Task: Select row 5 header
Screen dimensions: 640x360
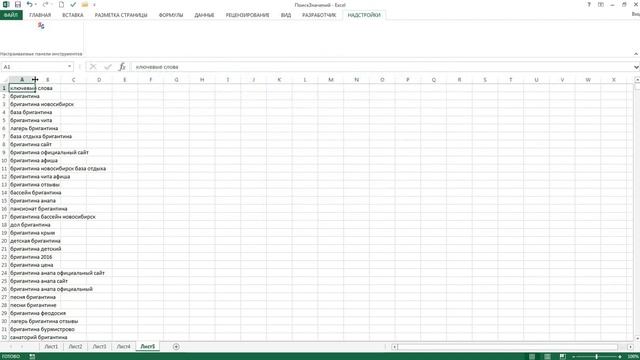Action: pos(4,120)
